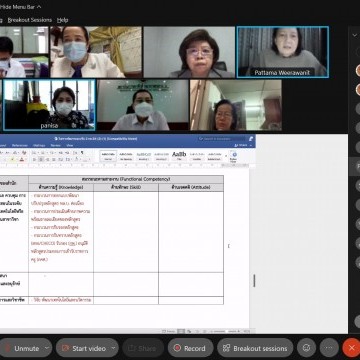Screen dimensions: 360x360
Task: Open Breakout sessions from the control bar
Action: pyautogui.click(x=255, y=348)
